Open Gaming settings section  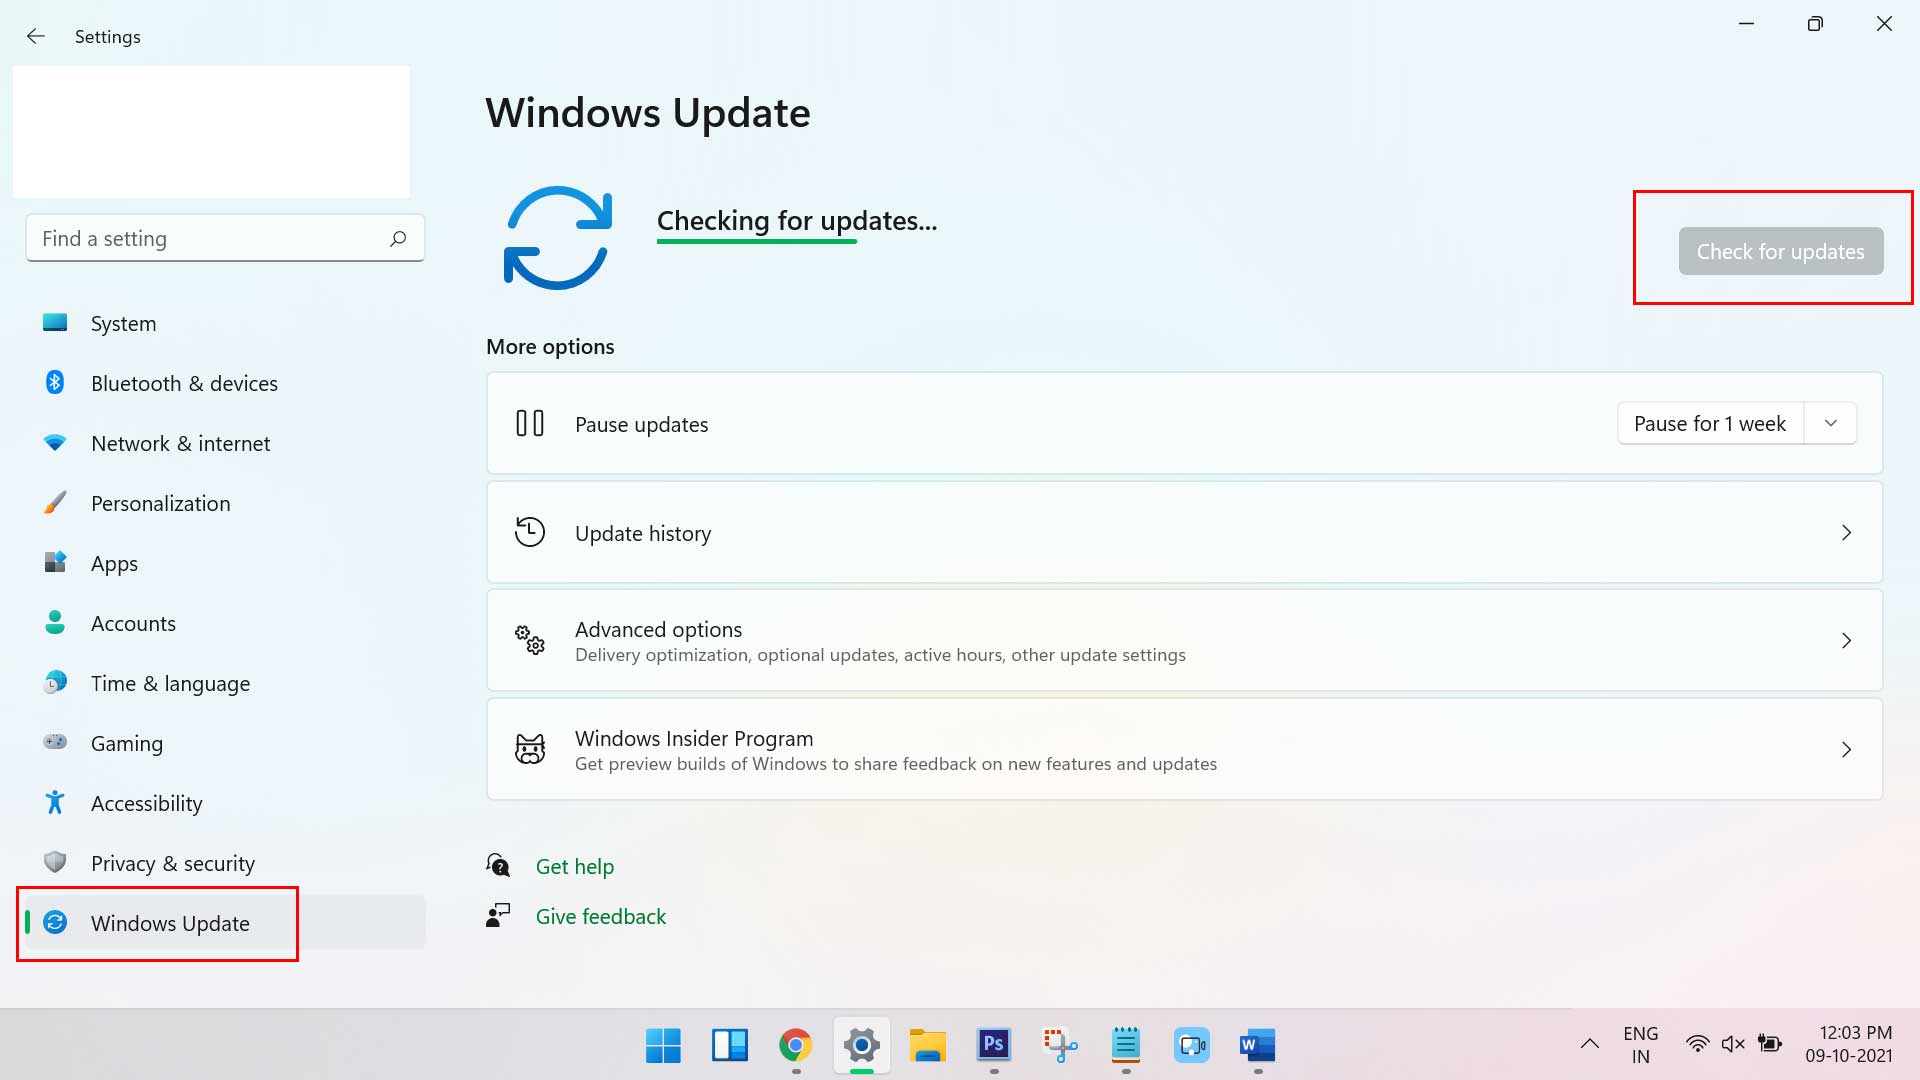[x=125, y=742]
